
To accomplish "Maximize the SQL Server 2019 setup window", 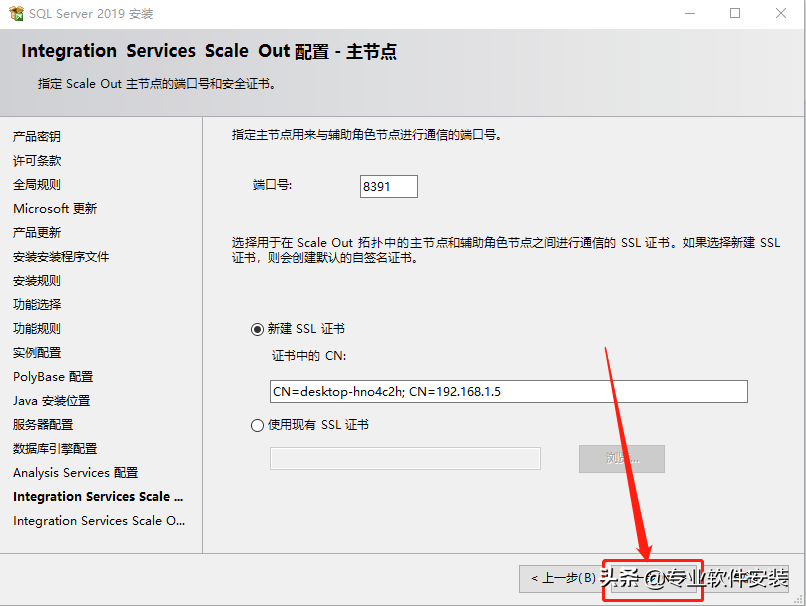I will tap(735, 13).
